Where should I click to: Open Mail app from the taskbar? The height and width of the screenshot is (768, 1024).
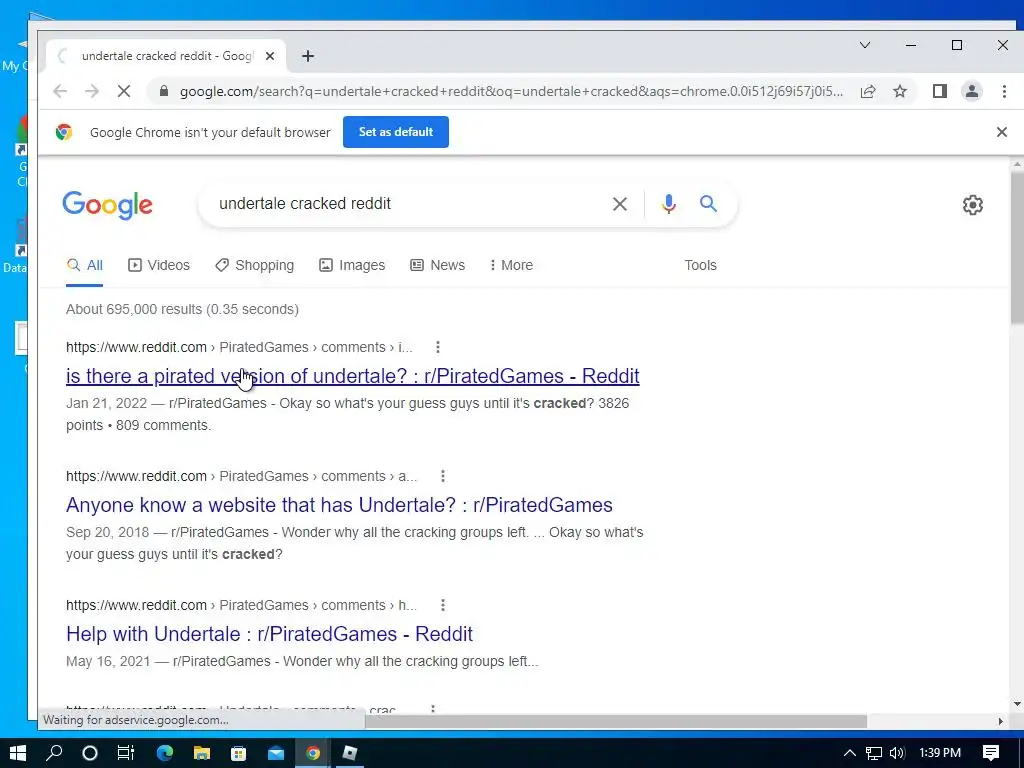(x=276, y=753)
